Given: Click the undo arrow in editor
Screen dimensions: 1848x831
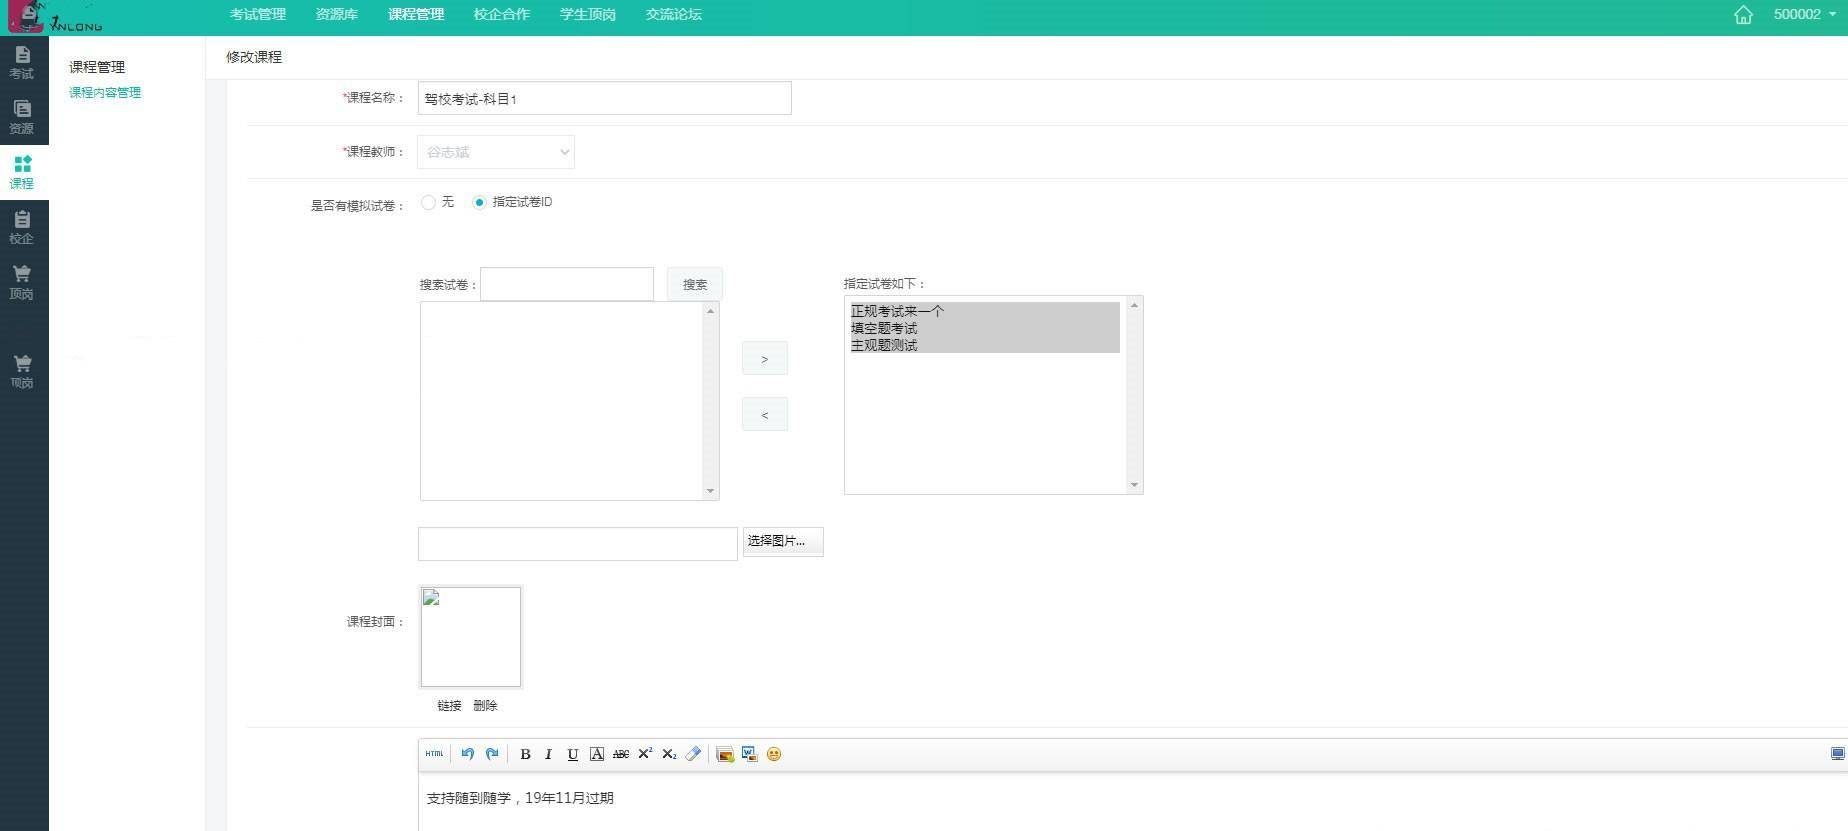Looking at the screenshot, I should (x=467, y=754).
